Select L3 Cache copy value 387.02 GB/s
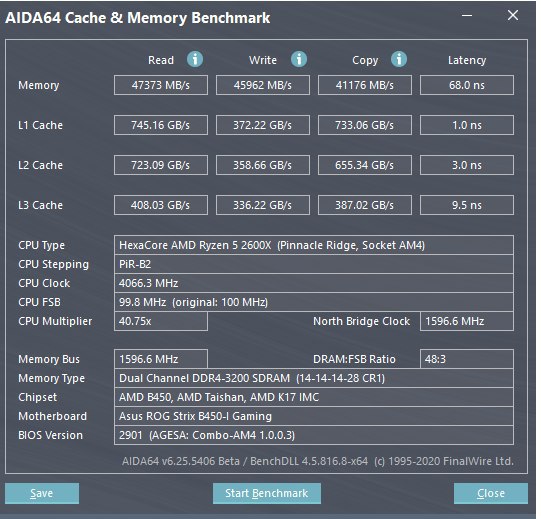541x519 pixels. [365, 205]
